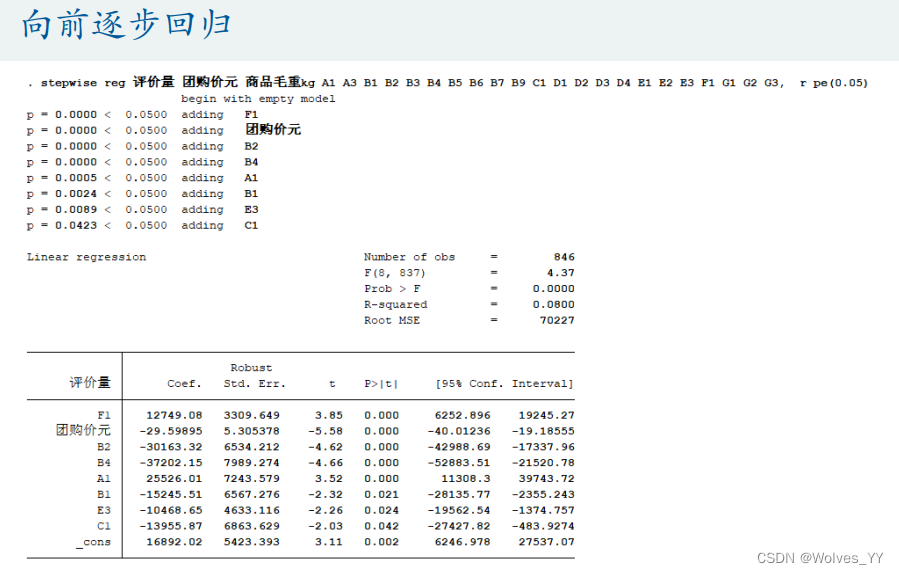Click the 'P>|t|' column header
This screenshot has height=574, width=899.
point(381,384)
